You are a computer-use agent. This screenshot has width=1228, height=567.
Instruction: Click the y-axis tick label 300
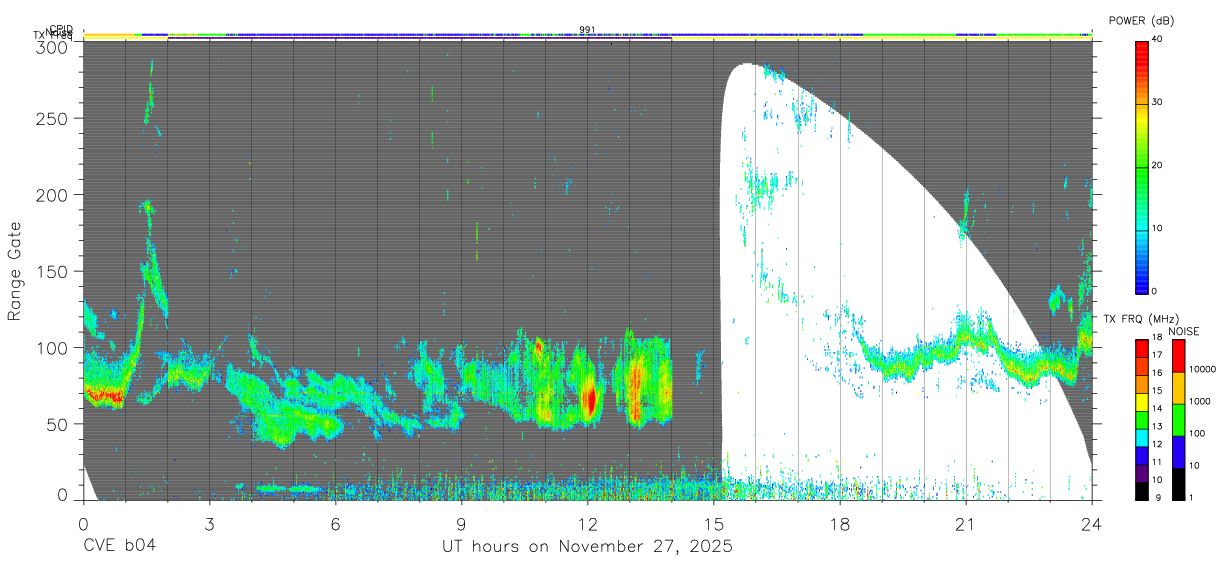(53, 46)
